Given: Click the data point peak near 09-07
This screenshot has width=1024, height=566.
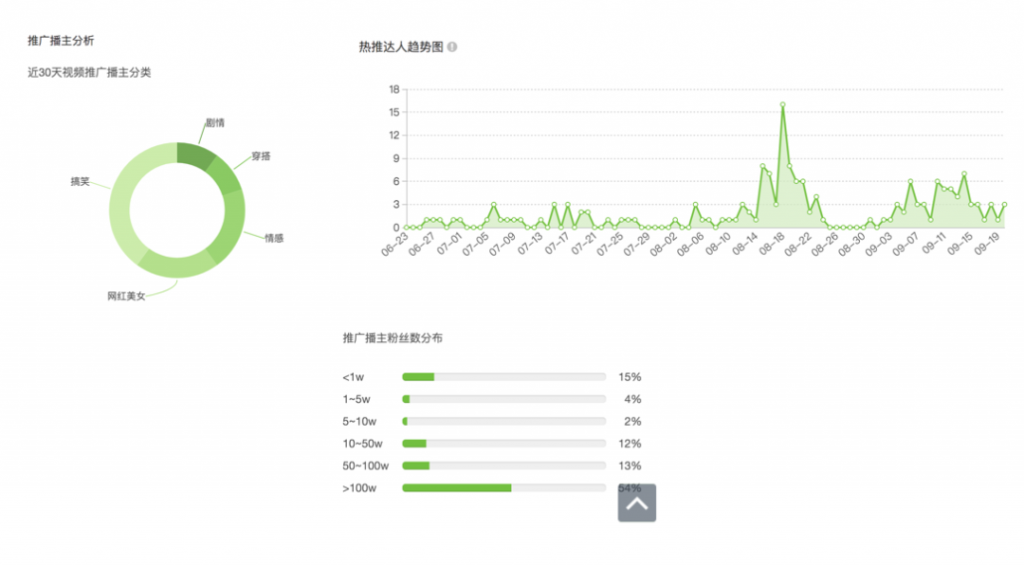Looking at the screenshot, I should click(x=910, y=182).
